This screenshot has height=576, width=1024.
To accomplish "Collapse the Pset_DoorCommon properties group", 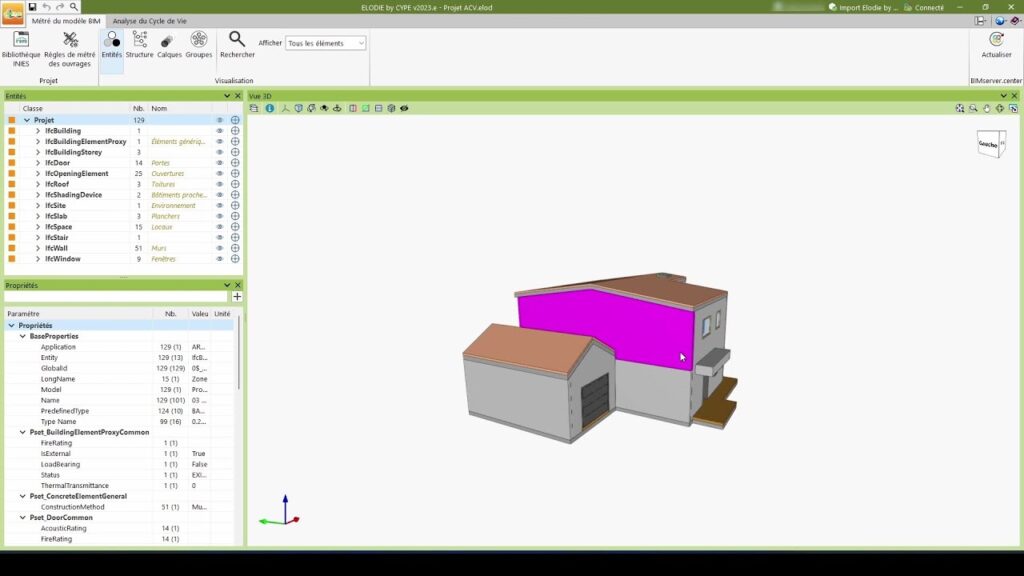I will tap(23, 518).
